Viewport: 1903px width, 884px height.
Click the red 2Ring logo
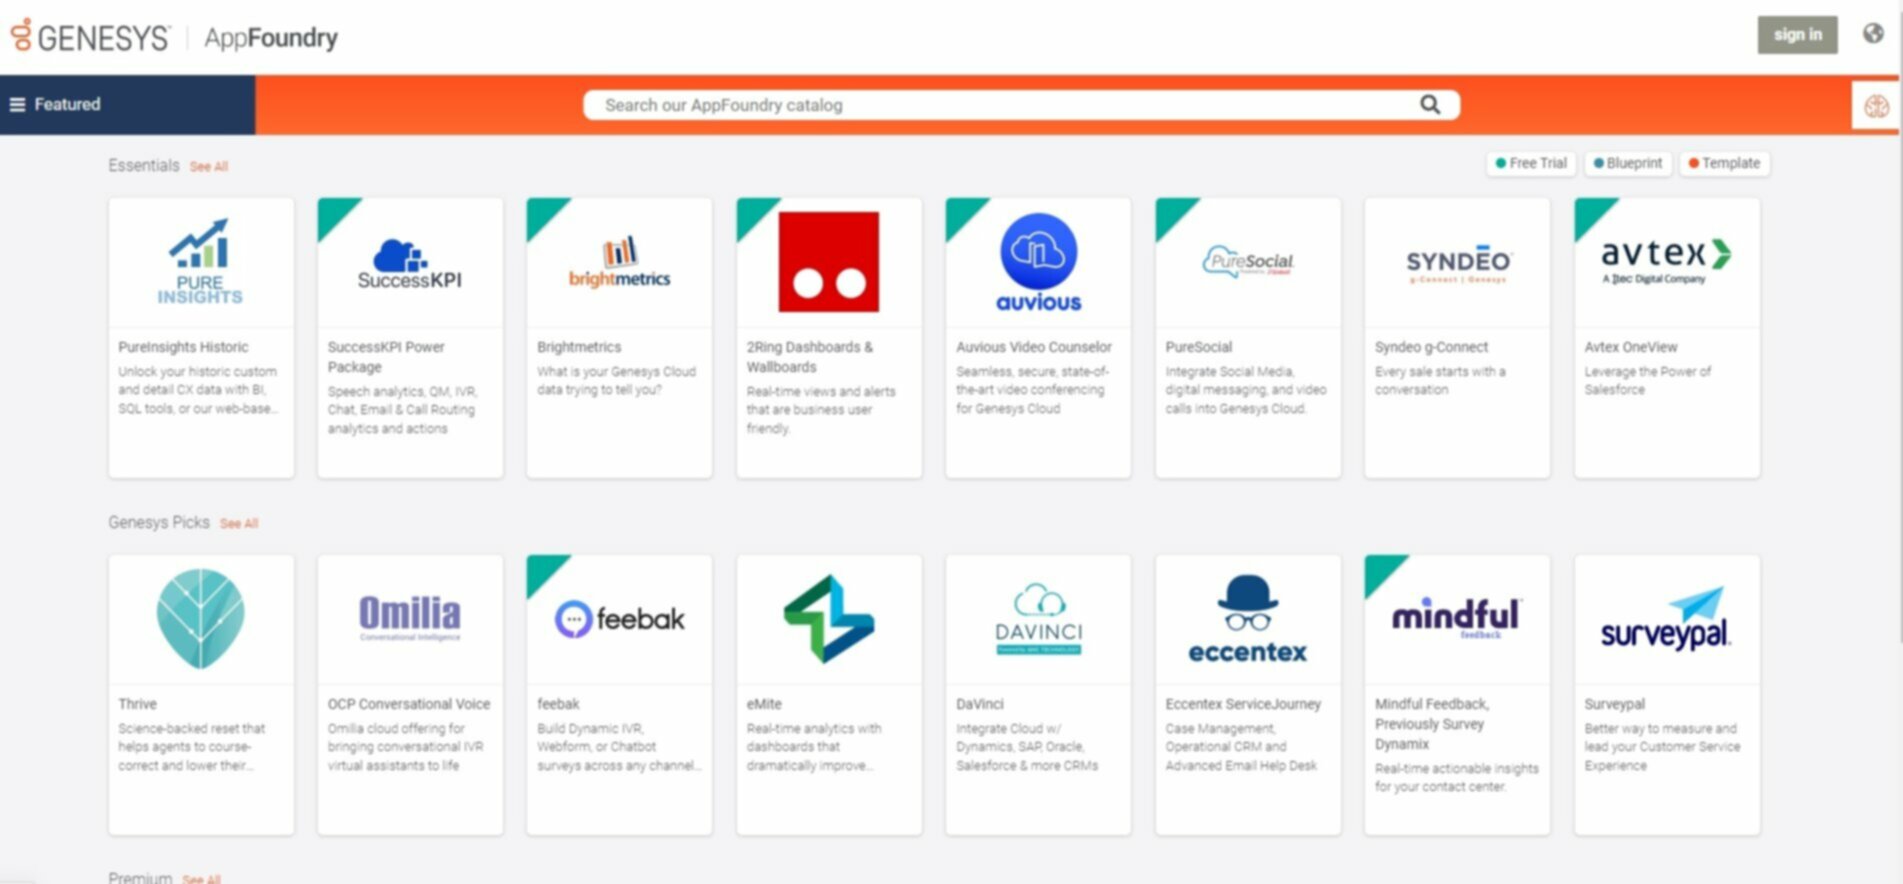click(829, 262)
